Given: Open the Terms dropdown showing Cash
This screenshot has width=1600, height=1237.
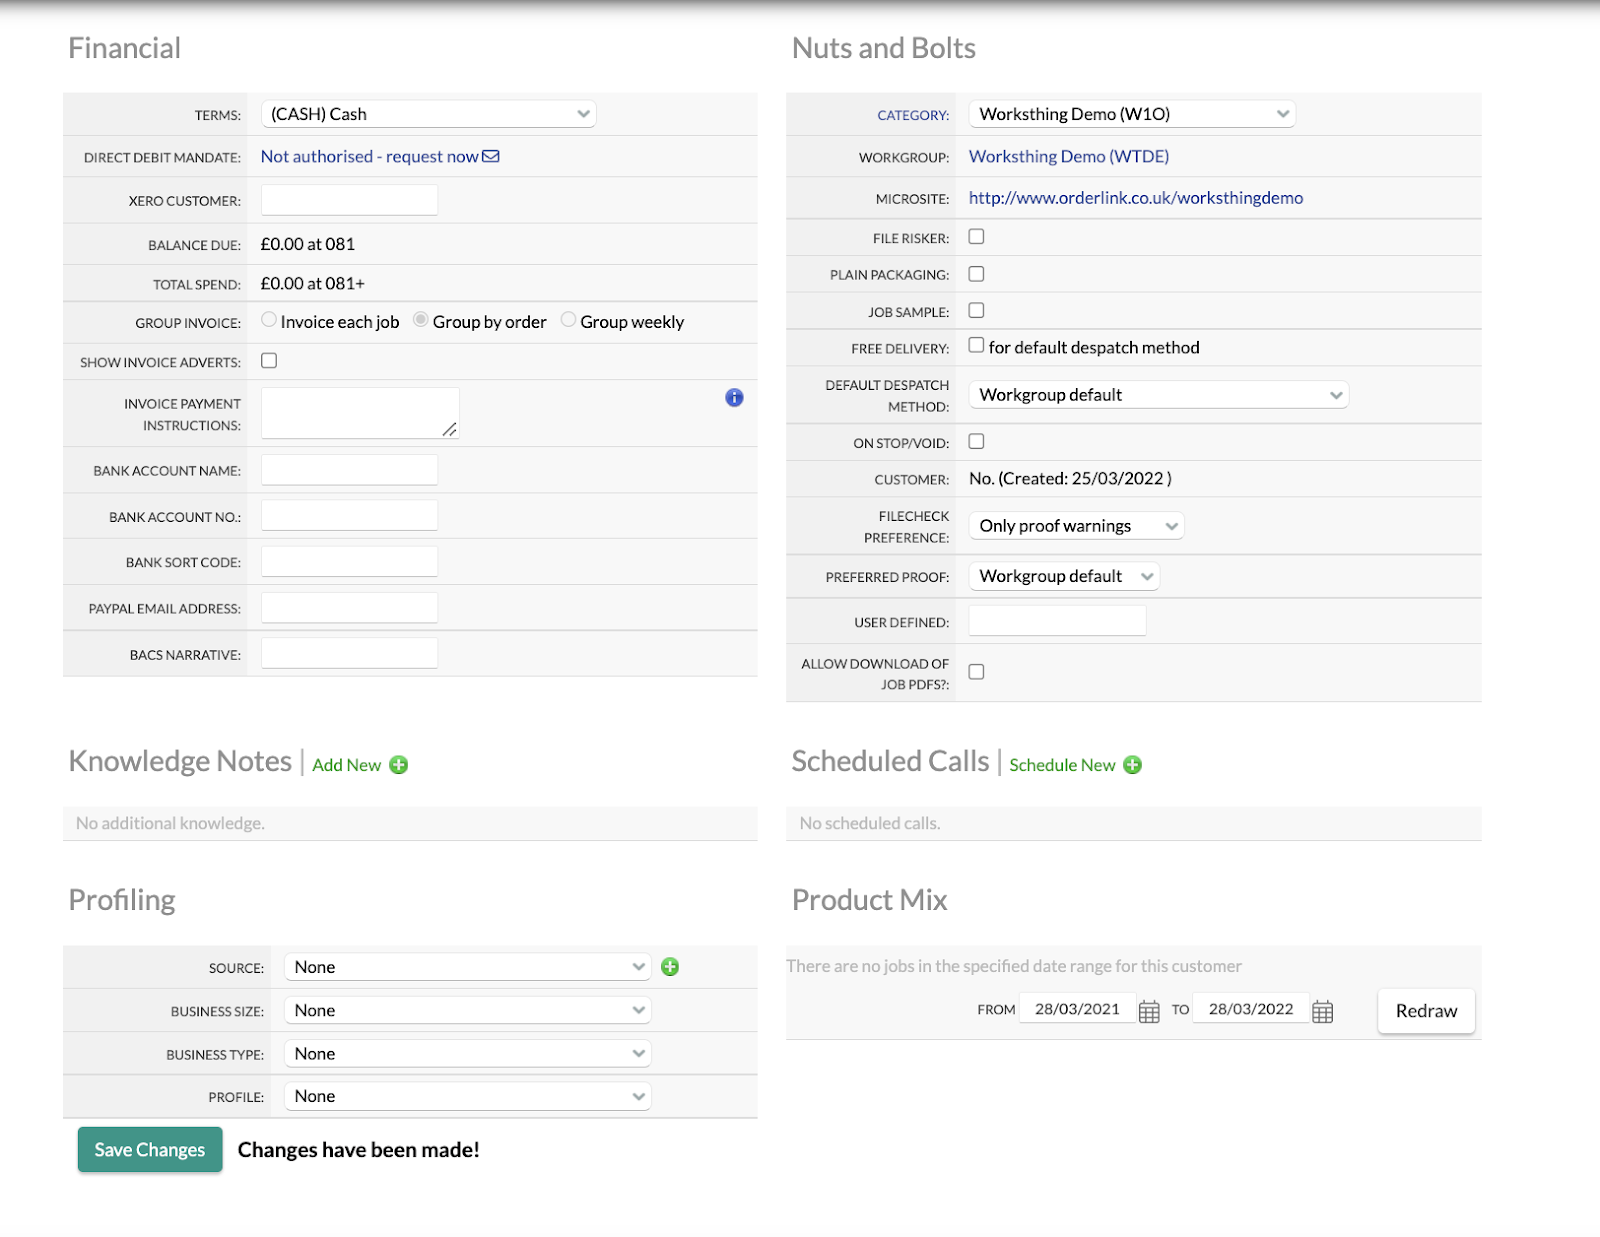Looking at the screenshot, I should click(x=429, y=114).
